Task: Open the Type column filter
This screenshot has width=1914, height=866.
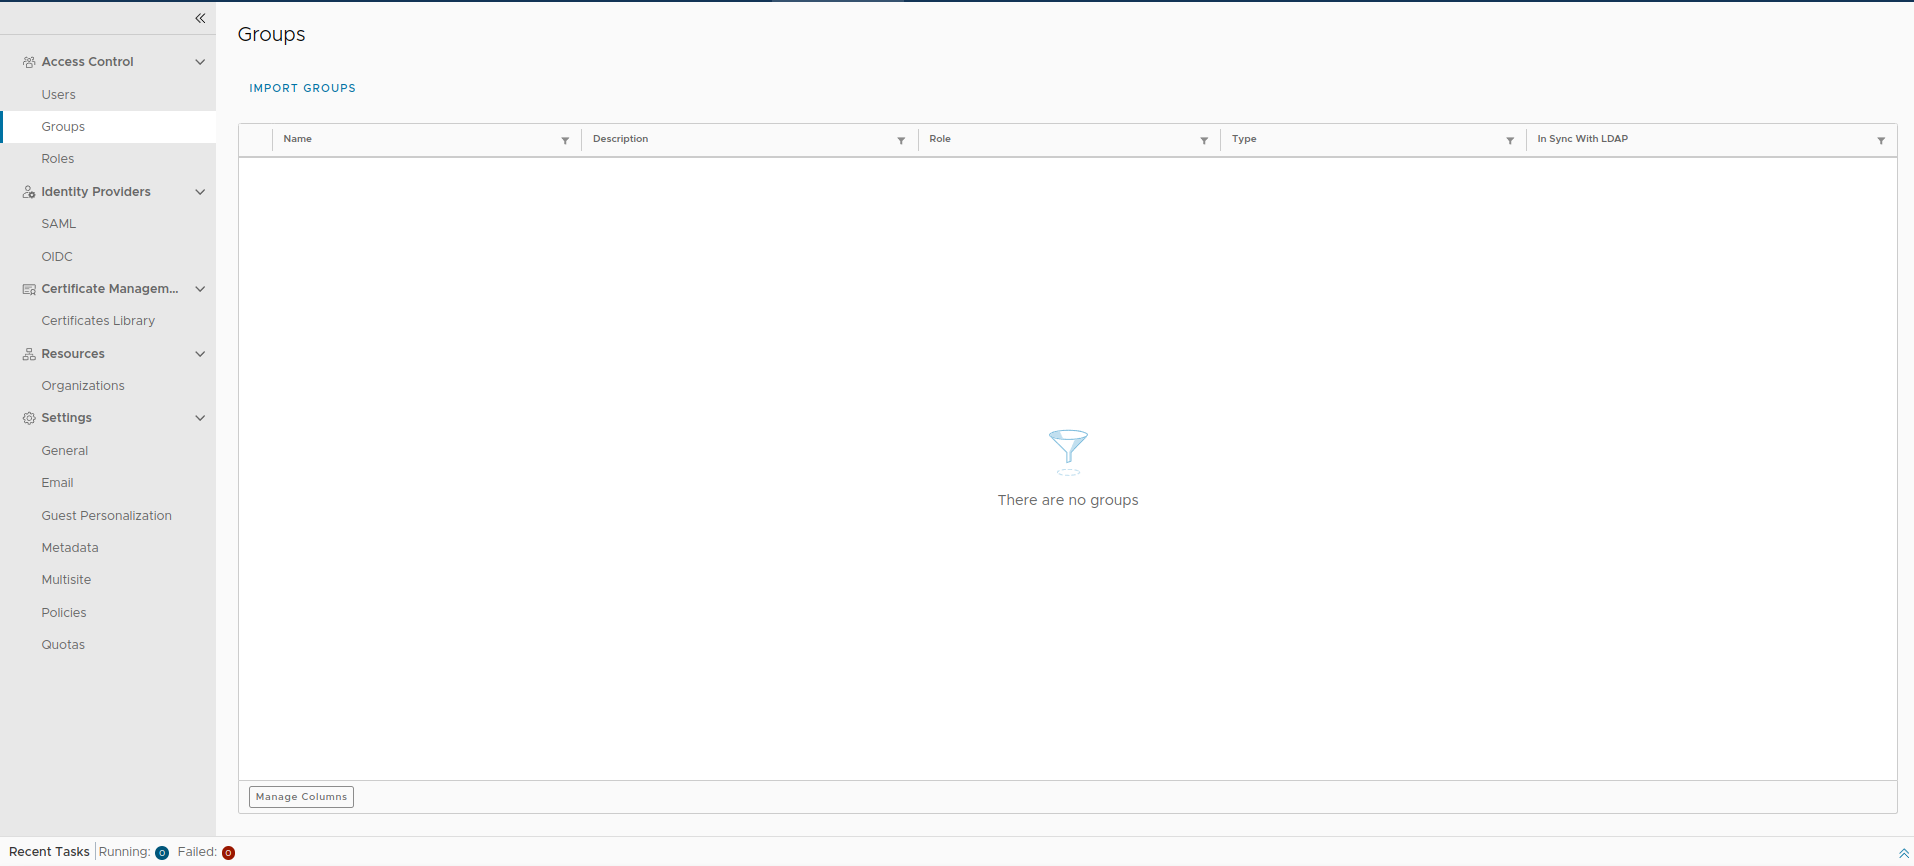Action: 1510,141
